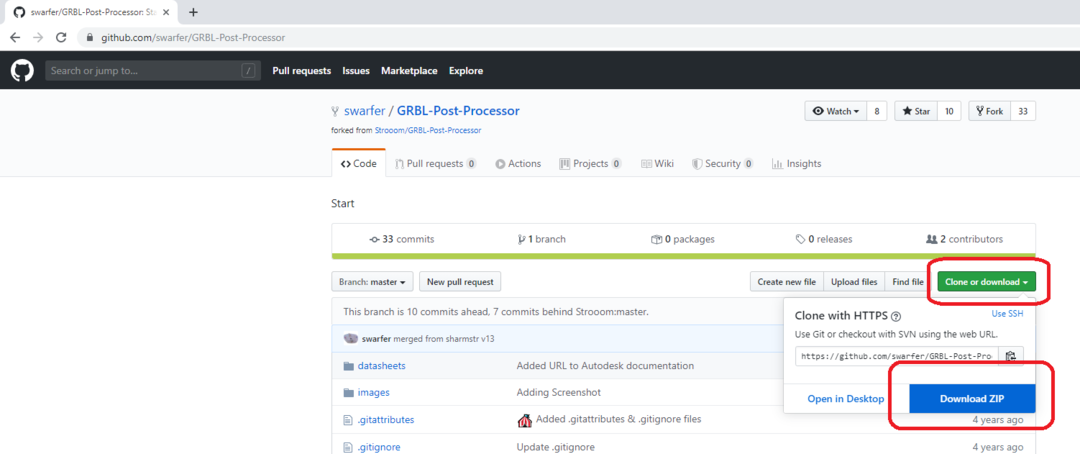Viewport: 1080px width, 454px height.
Task: Switch to the Pull requests tab
Action: coord(435,164)
